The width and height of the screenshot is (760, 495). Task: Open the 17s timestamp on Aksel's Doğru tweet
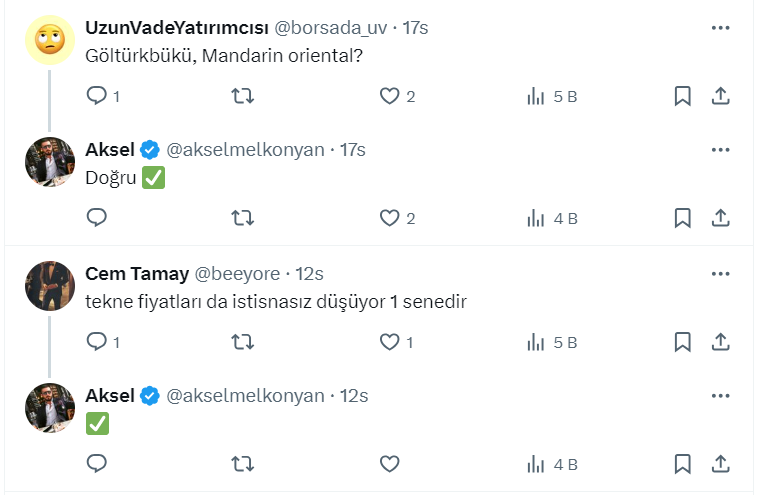click(353, 150)
